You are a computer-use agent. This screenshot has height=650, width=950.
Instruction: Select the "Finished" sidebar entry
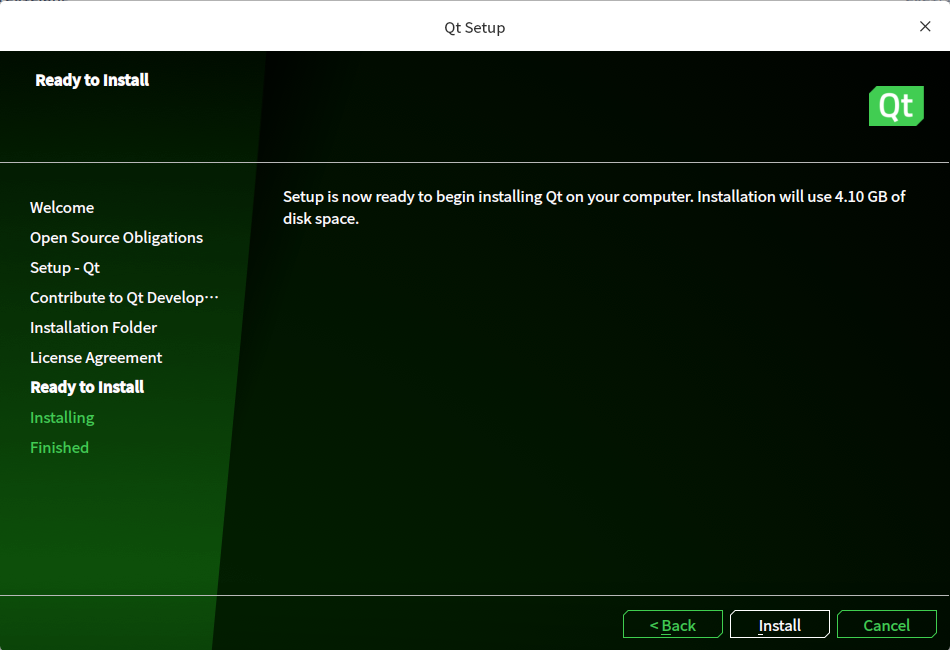[x=59, y=447]
